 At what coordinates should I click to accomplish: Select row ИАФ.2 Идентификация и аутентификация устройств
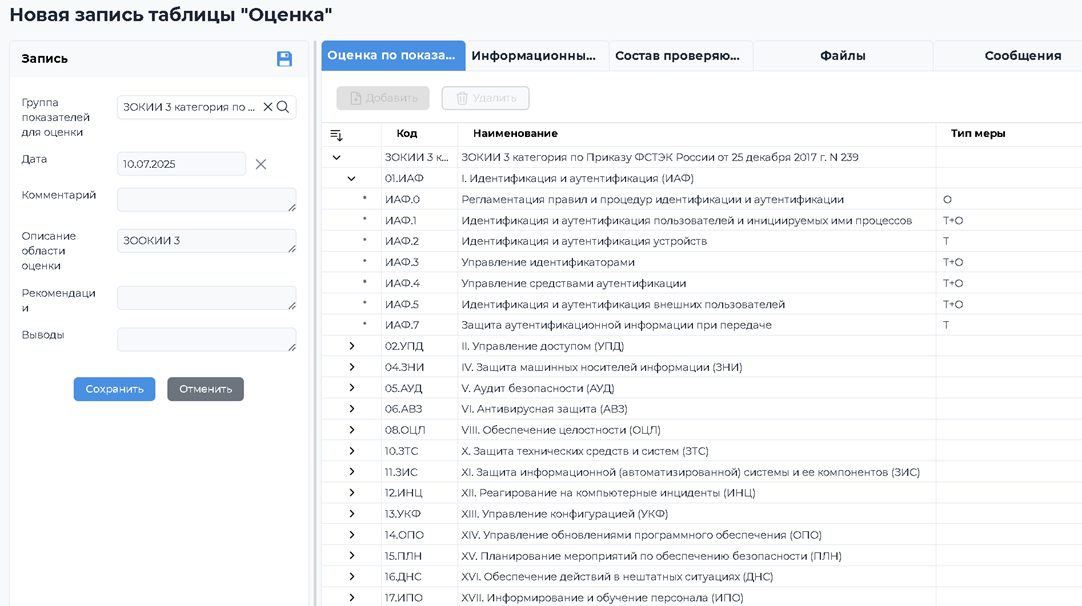click(702, 241)
